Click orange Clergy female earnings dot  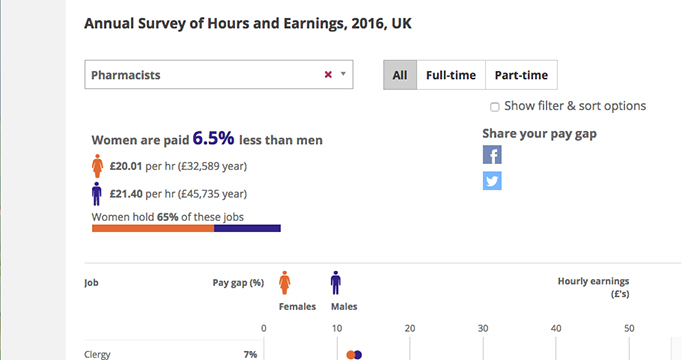click(351, 355)
